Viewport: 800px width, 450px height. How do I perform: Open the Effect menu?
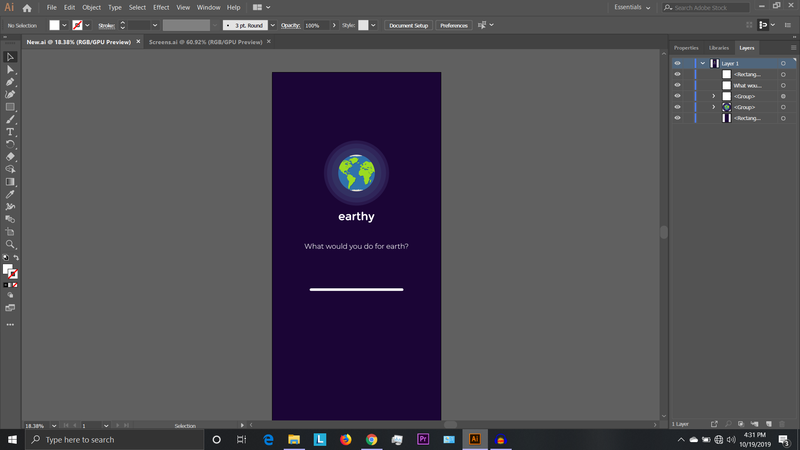pos(161,7)
